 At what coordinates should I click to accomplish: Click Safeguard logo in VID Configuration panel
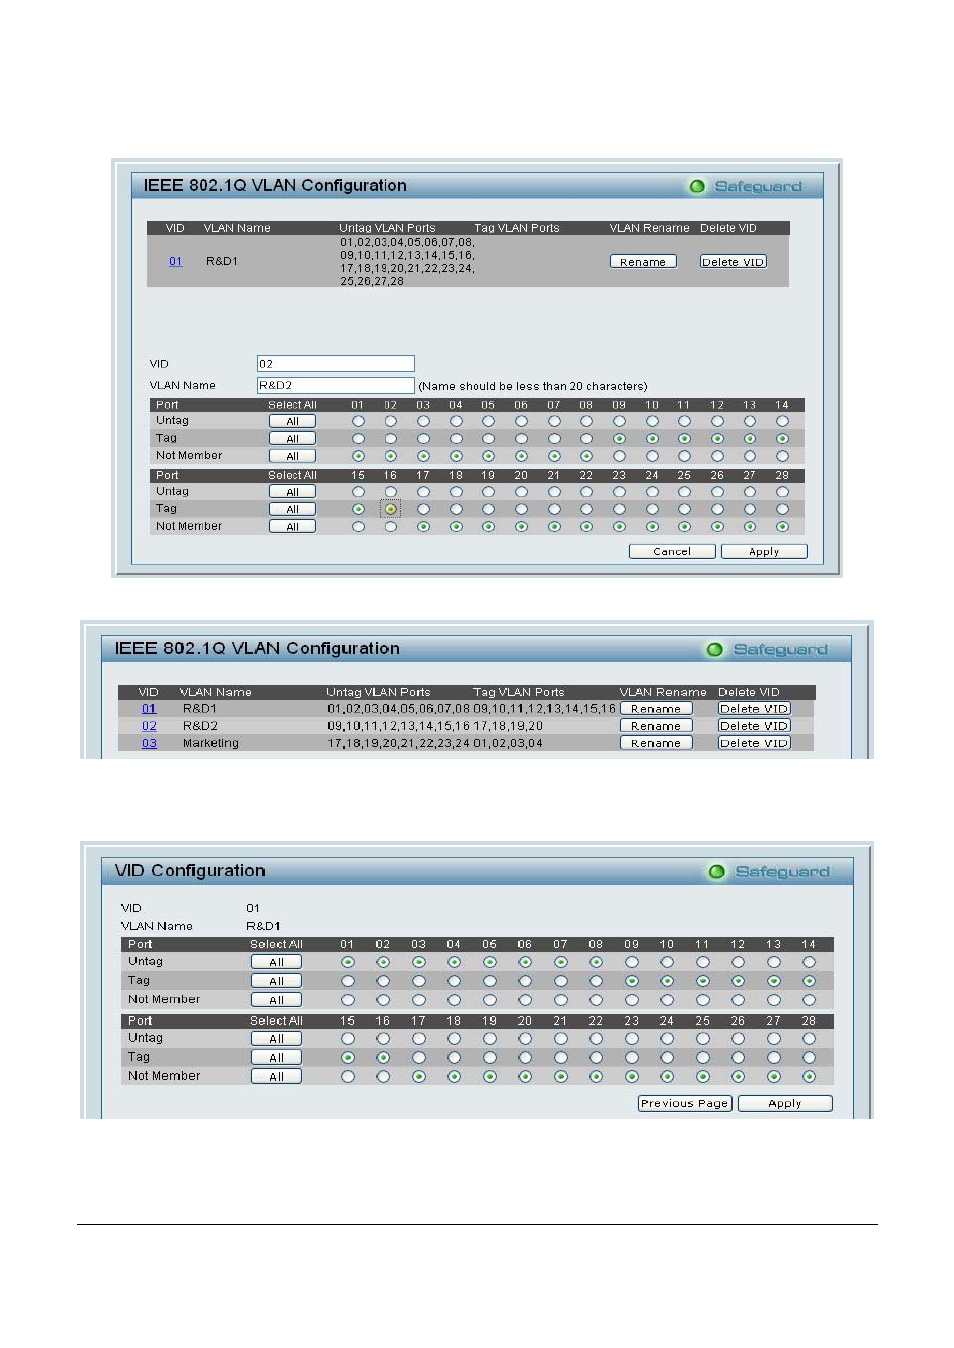[769, 871]
